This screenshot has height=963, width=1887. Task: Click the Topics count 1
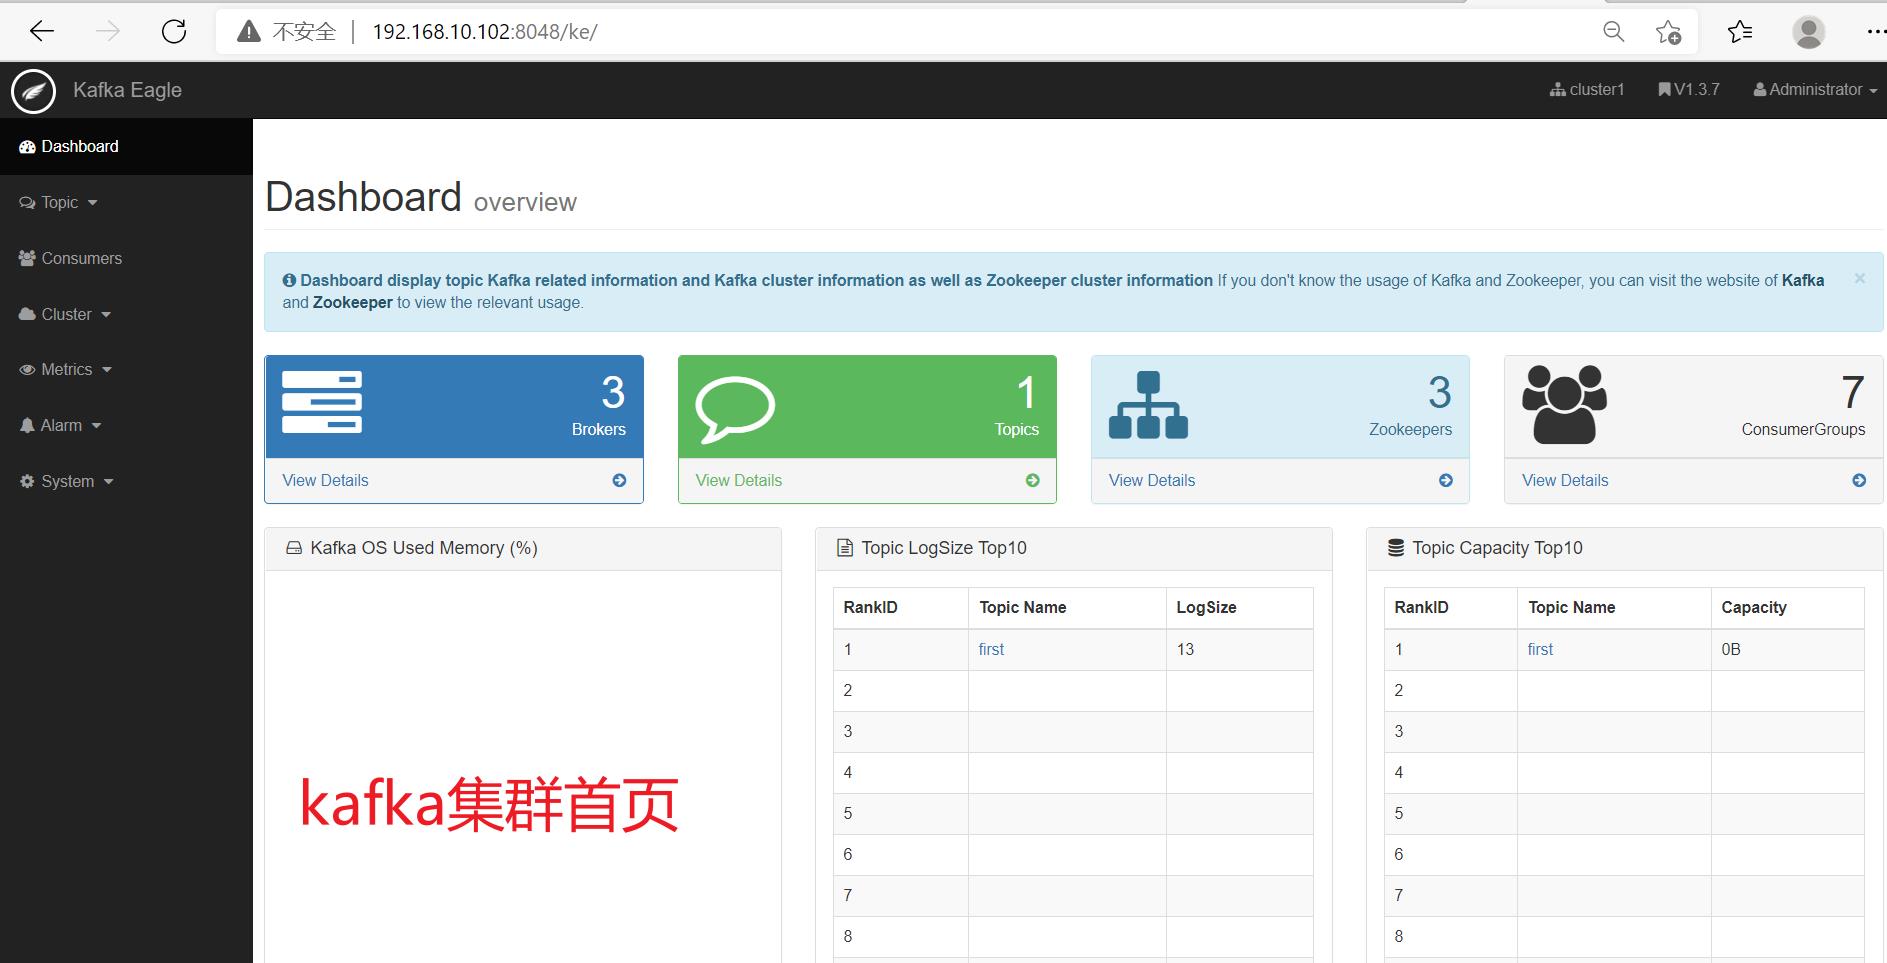(1027, 393)
